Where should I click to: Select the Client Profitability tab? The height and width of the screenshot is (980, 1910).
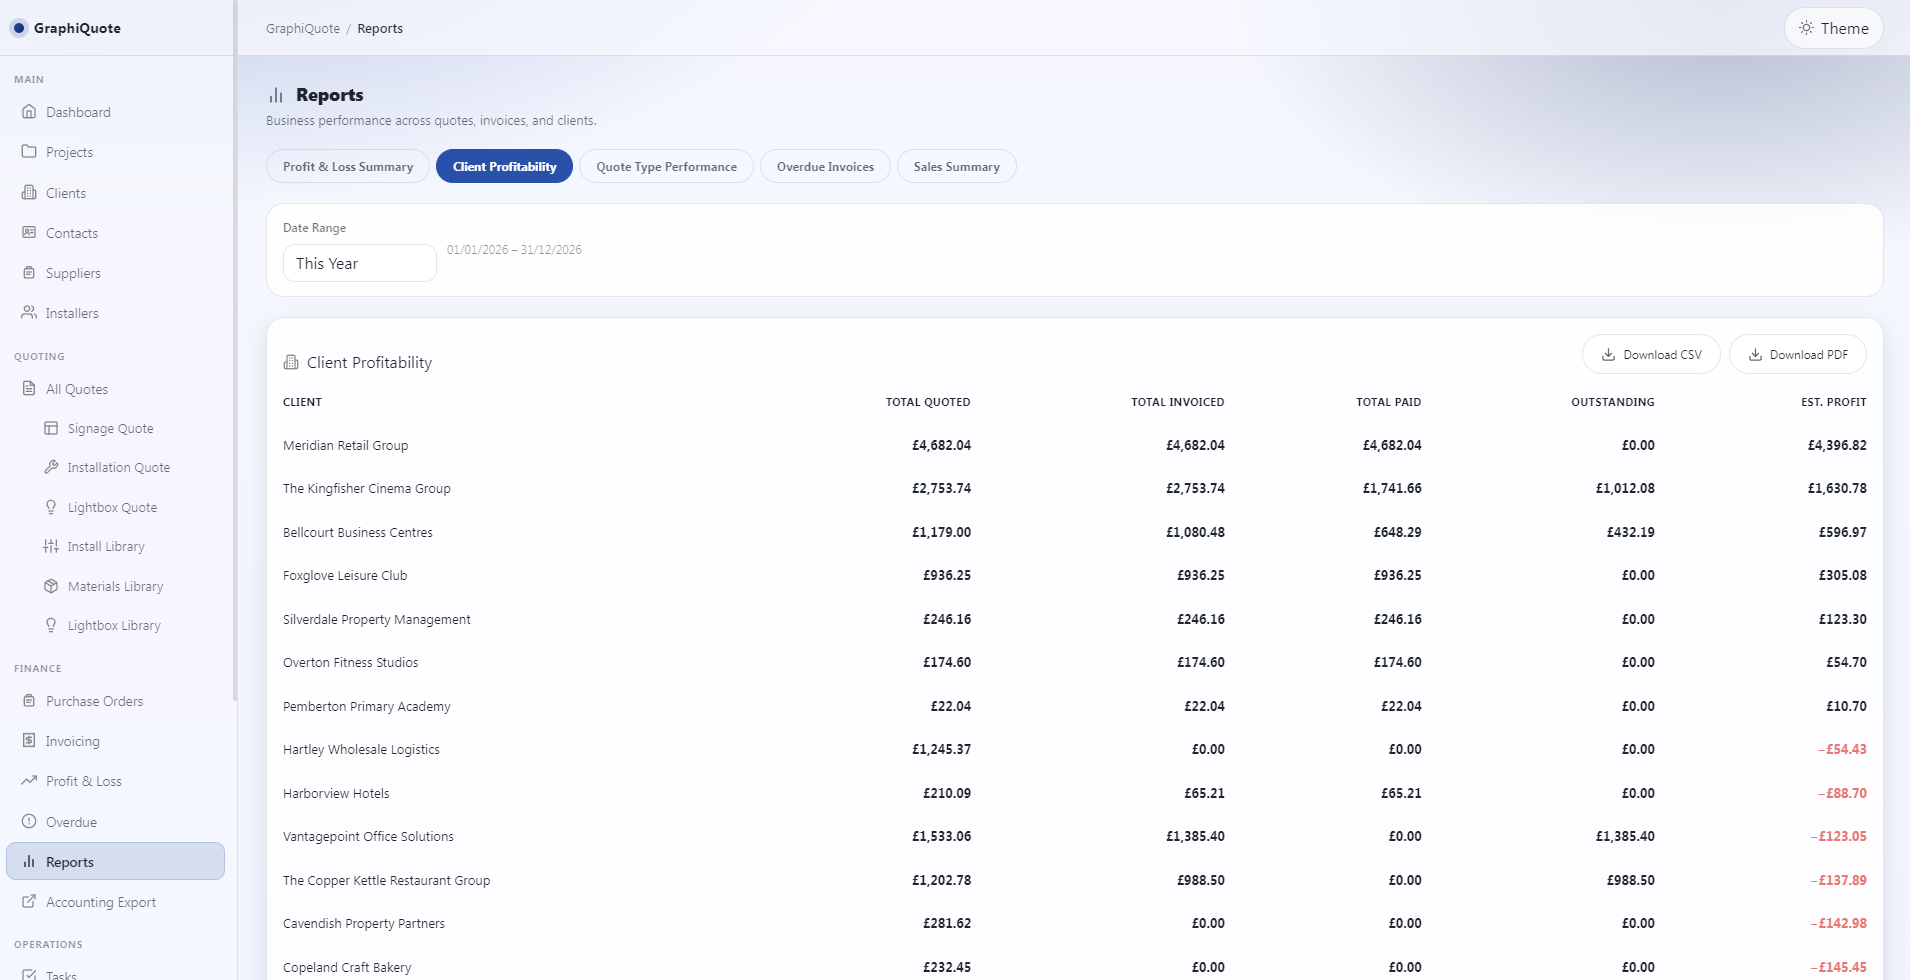504,166
